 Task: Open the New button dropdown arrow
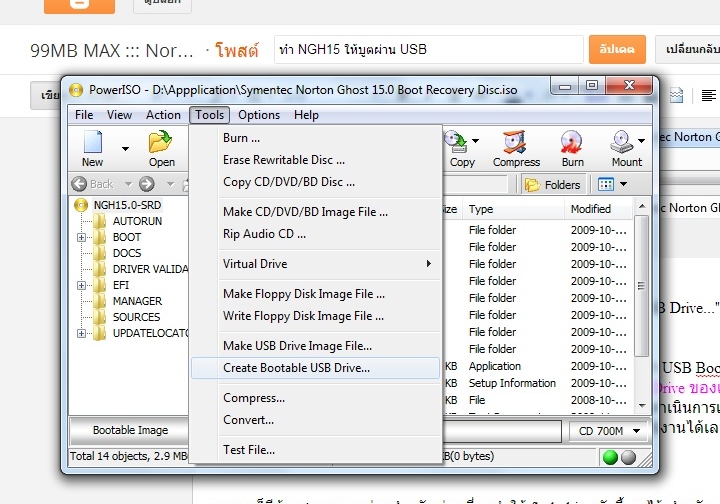125,148
